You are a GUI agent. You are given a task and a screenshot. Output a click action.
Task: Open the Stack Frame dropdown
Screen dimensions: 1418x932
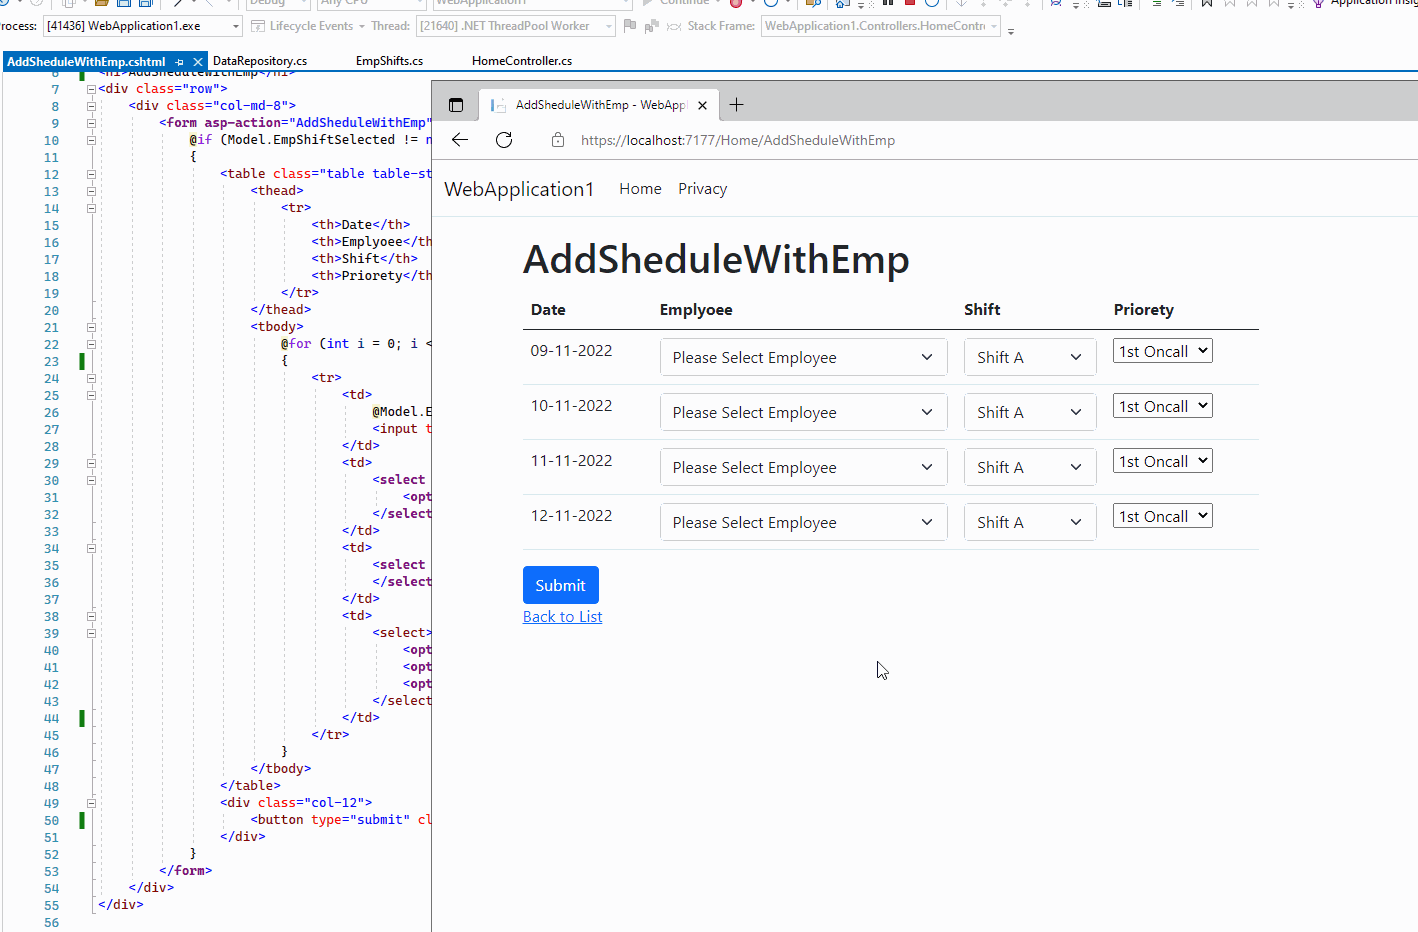[x=881, y=26]
